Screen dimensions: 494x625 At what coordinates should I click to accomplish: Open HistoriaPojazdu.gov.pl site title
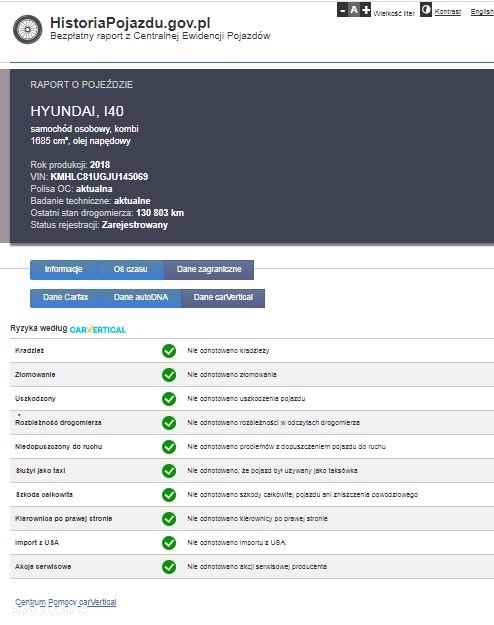pyautogui.click(x=130, y=23)
